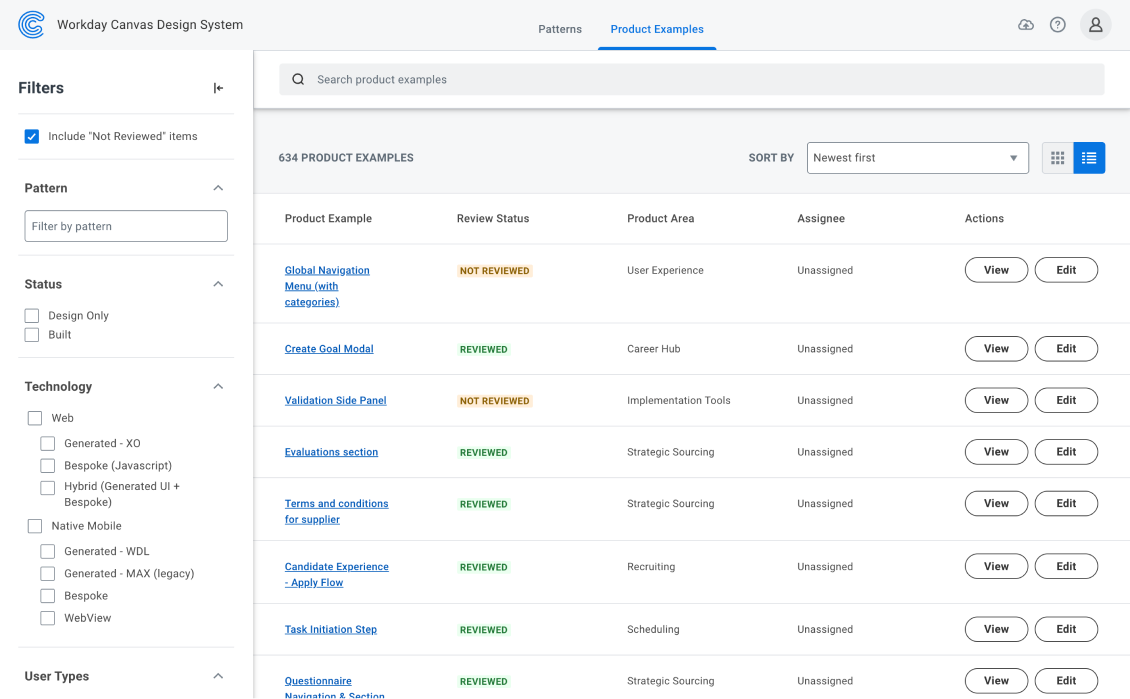Open the cloud download icon in header
The height and width of the screenshot is (699, 1130).
1026,25
